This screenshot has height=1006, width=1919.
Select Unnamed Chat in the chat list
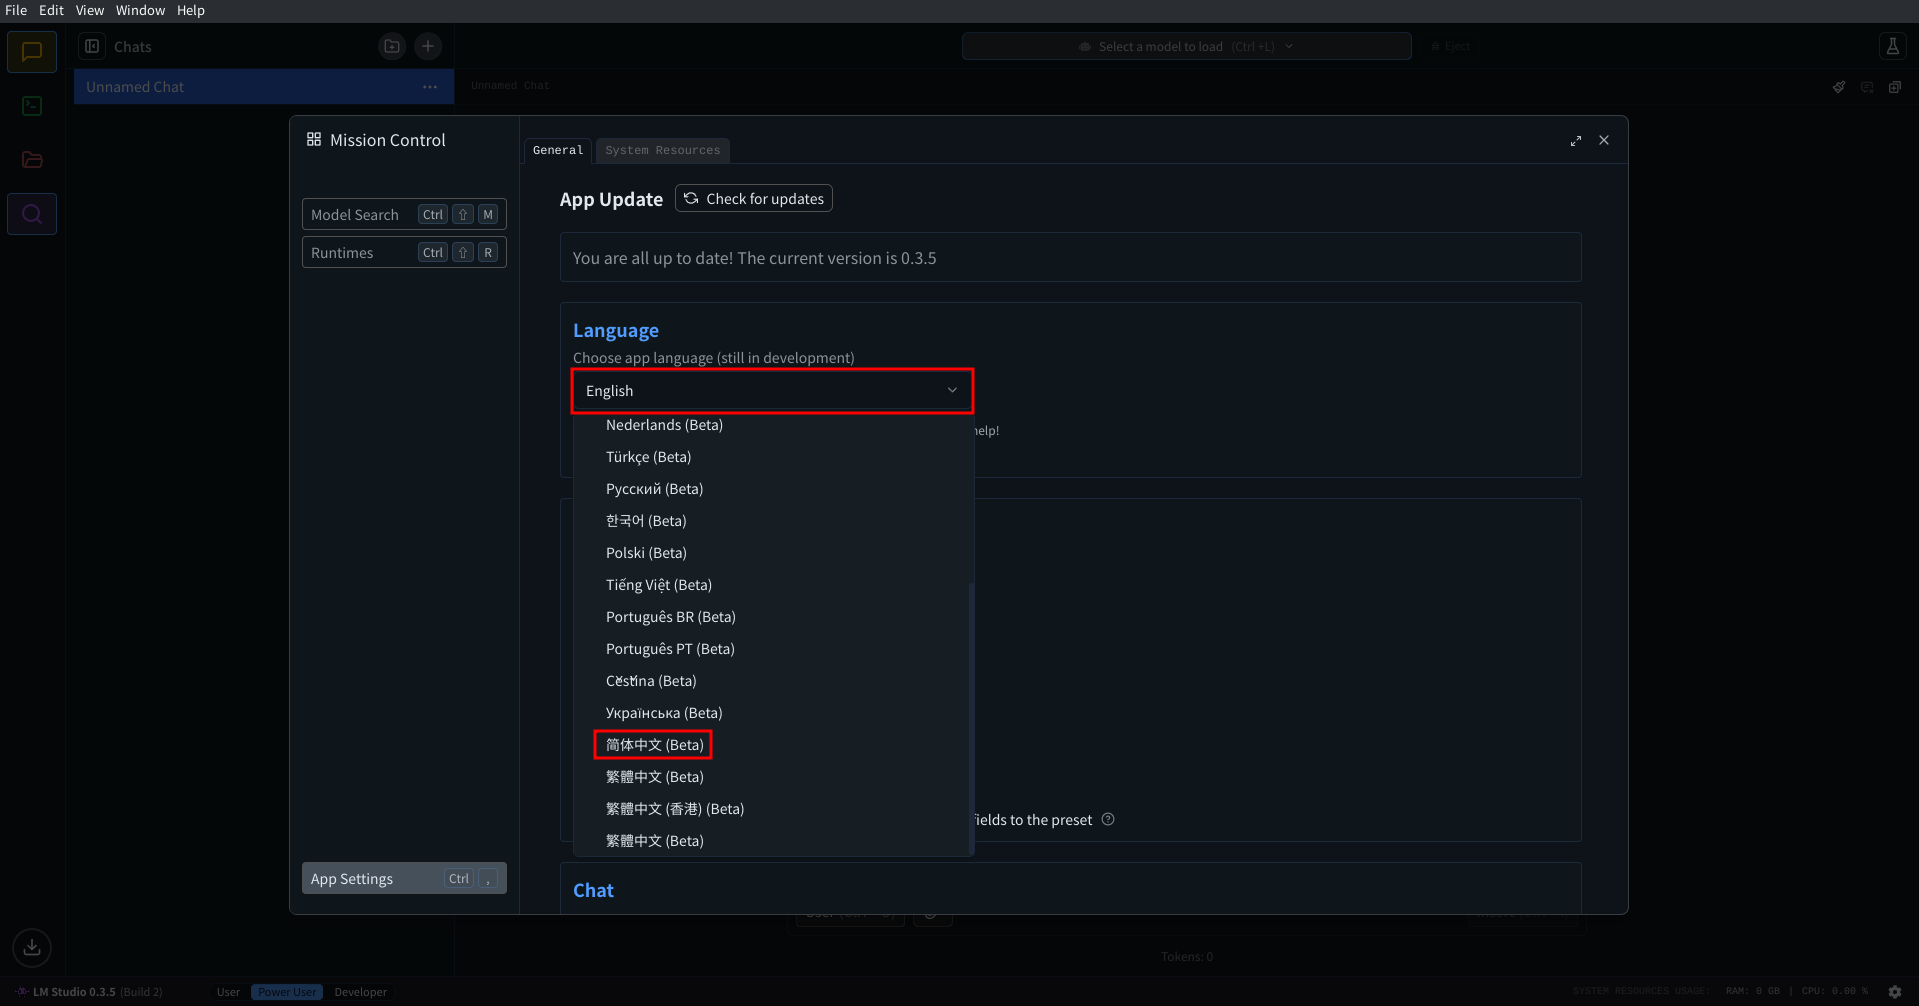(x=264, y=87)
